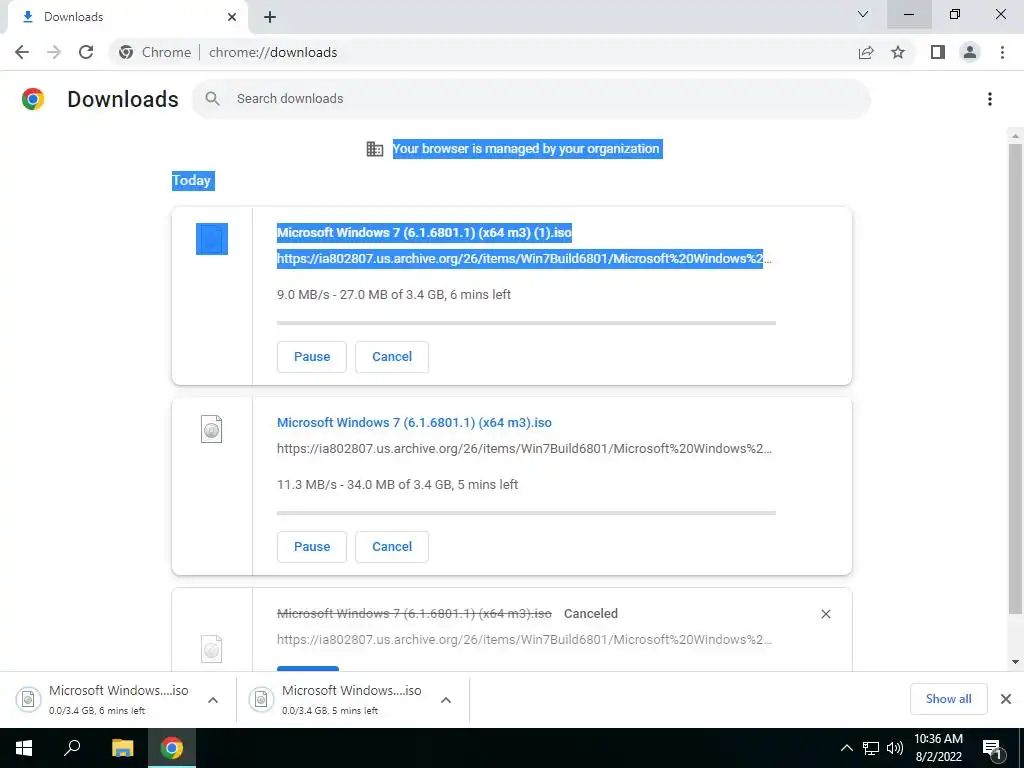The image size is (1024, 768).
Task: Click the progress bar of the (1).iso download
Action: (x=526, y=323)
